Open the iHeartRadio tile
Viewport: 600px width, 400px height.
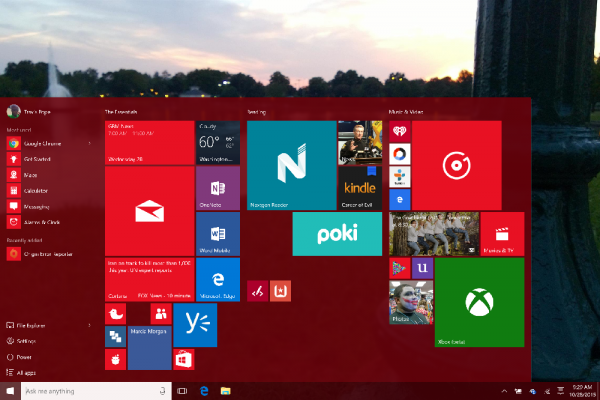[400, 131]
